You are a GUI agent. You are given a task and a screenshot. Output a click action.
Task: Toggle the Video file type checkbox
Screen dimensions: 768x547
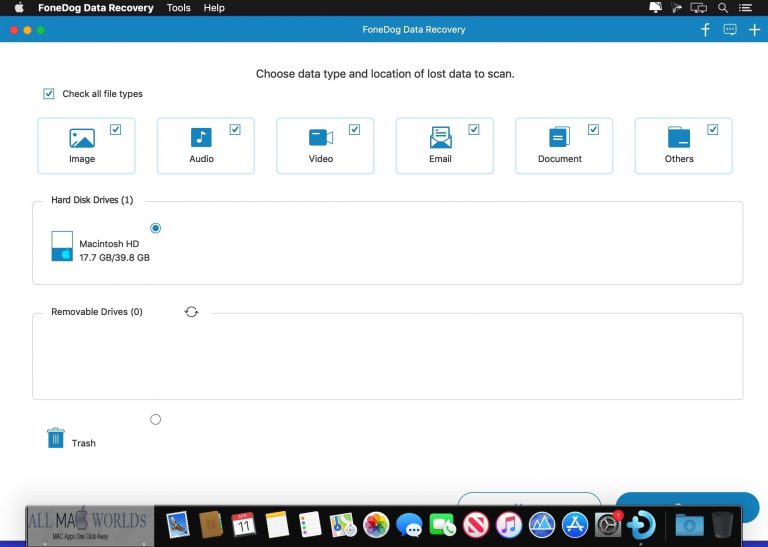[x=354, y=129]
